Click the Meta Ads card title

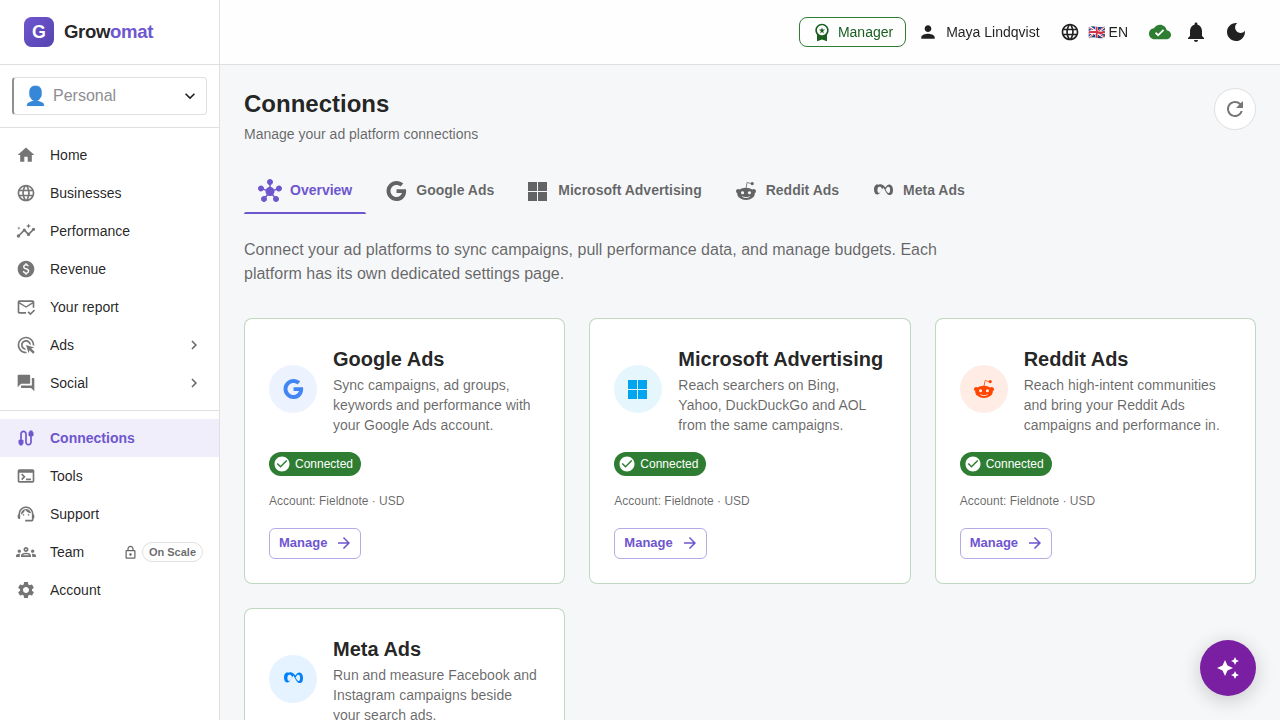click(x=377, y=649)
